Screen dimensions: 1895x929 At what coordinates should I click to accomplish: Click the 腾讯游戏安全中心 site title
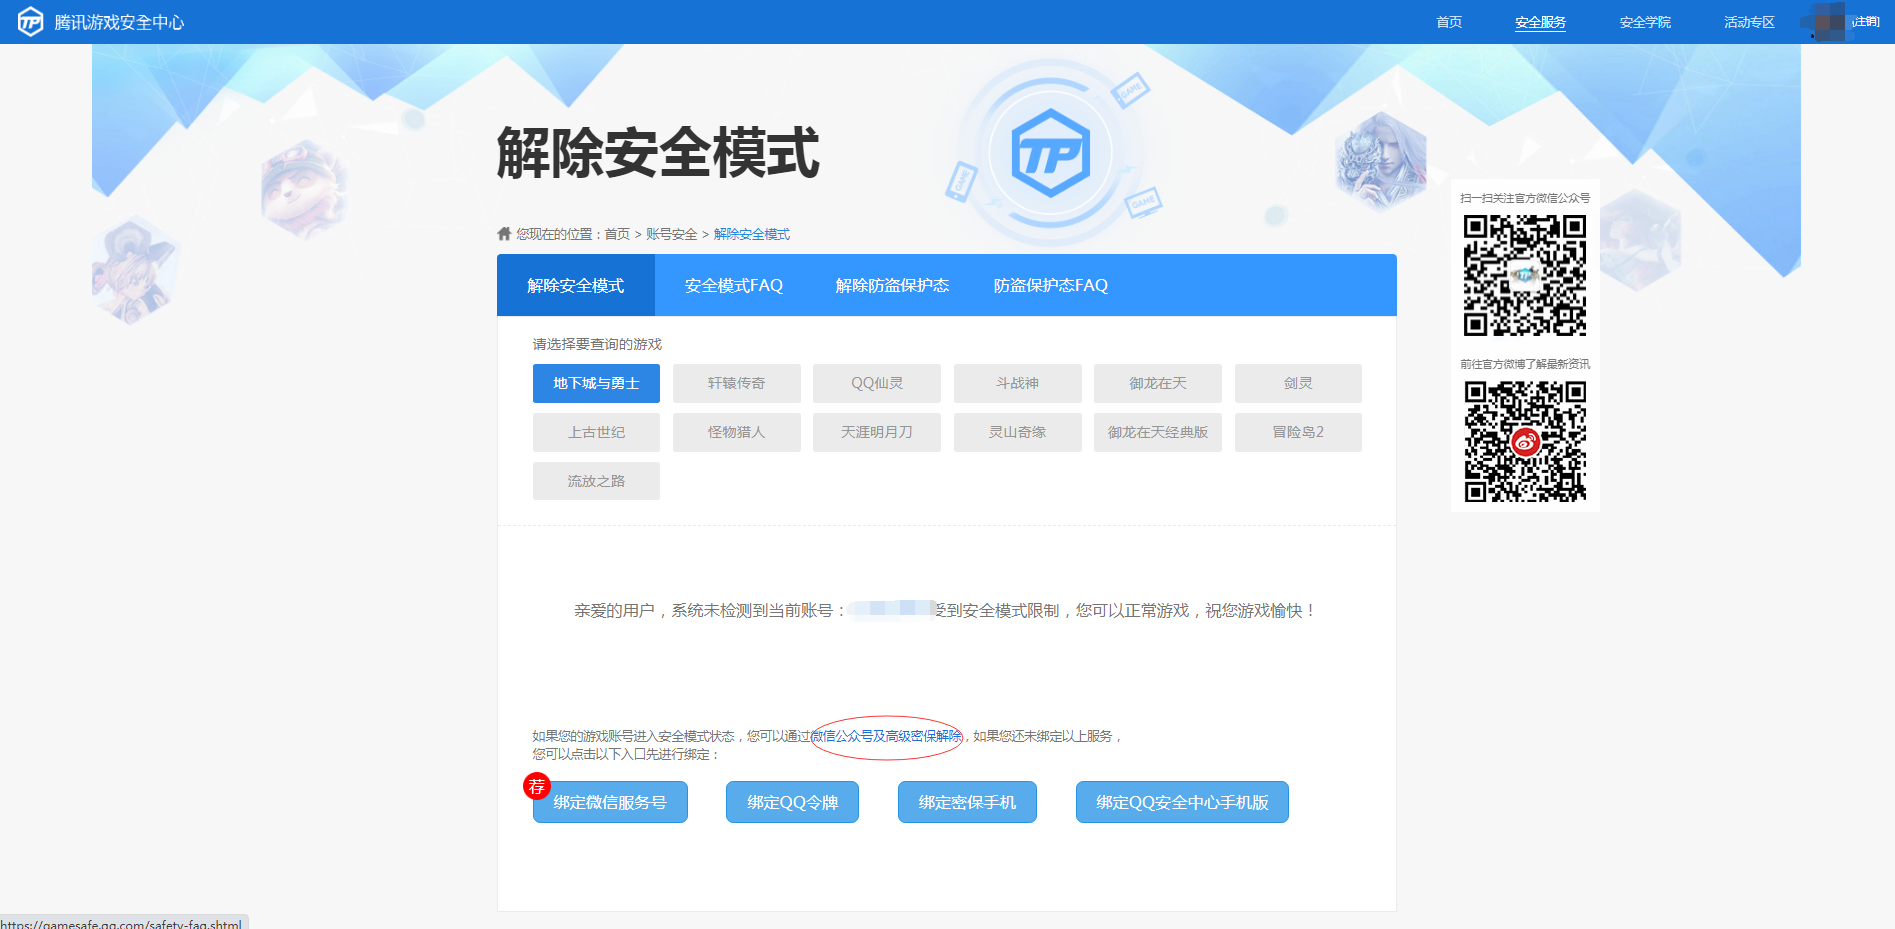(x=119, y=22)
